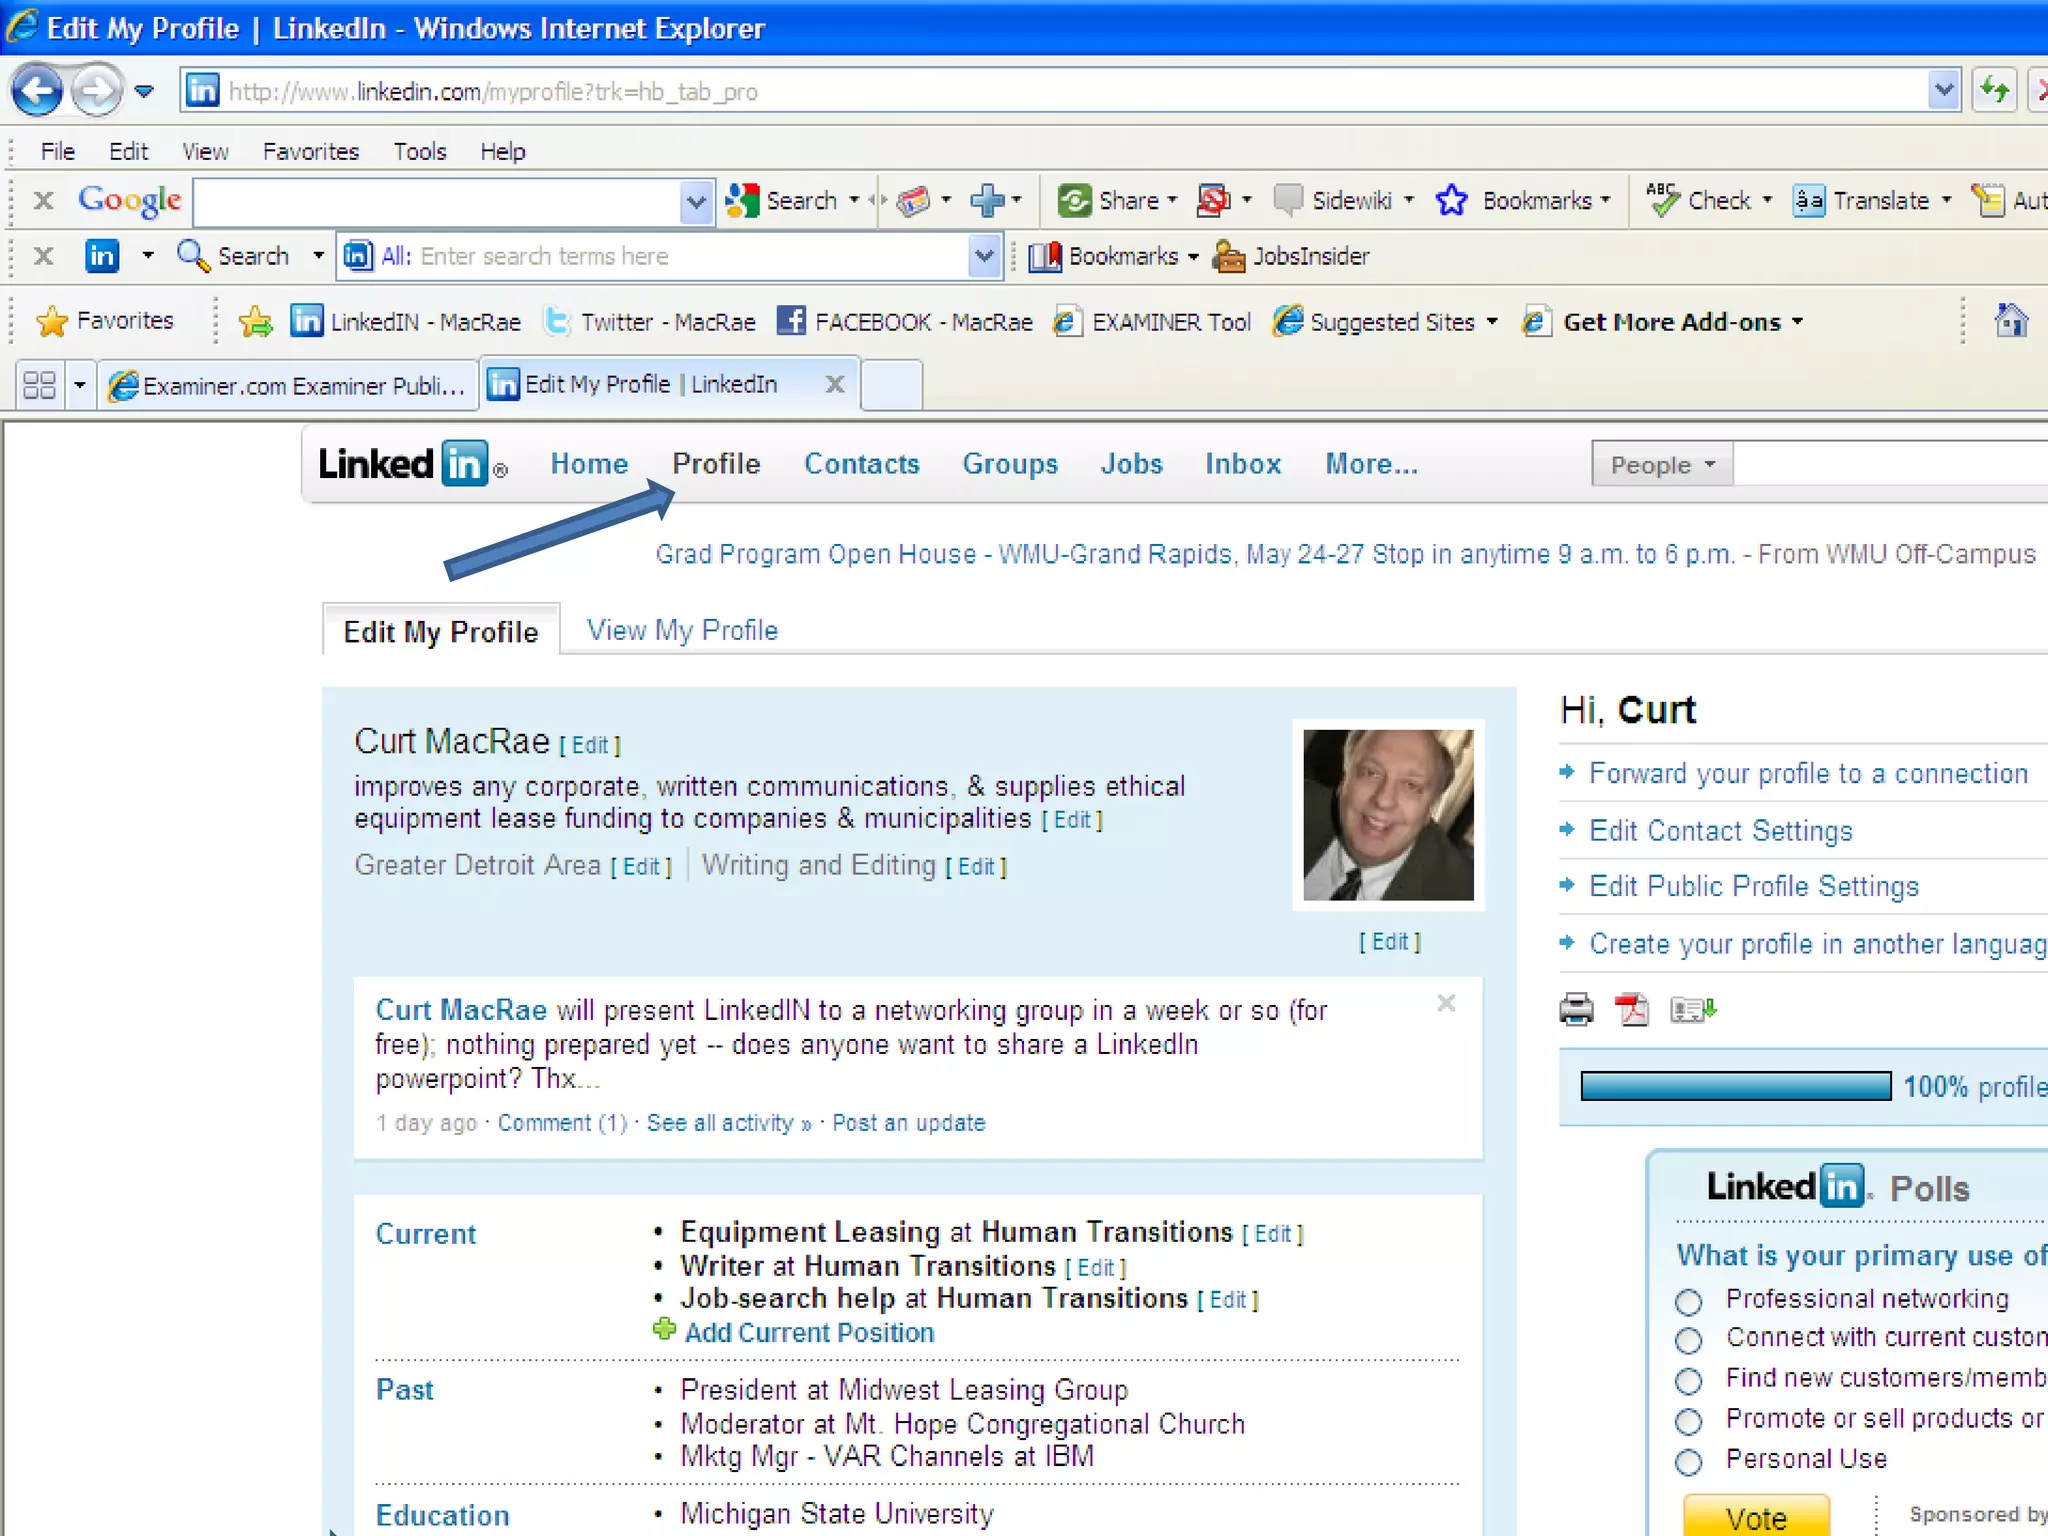Switch to Examiner.com browser tab

287,385
